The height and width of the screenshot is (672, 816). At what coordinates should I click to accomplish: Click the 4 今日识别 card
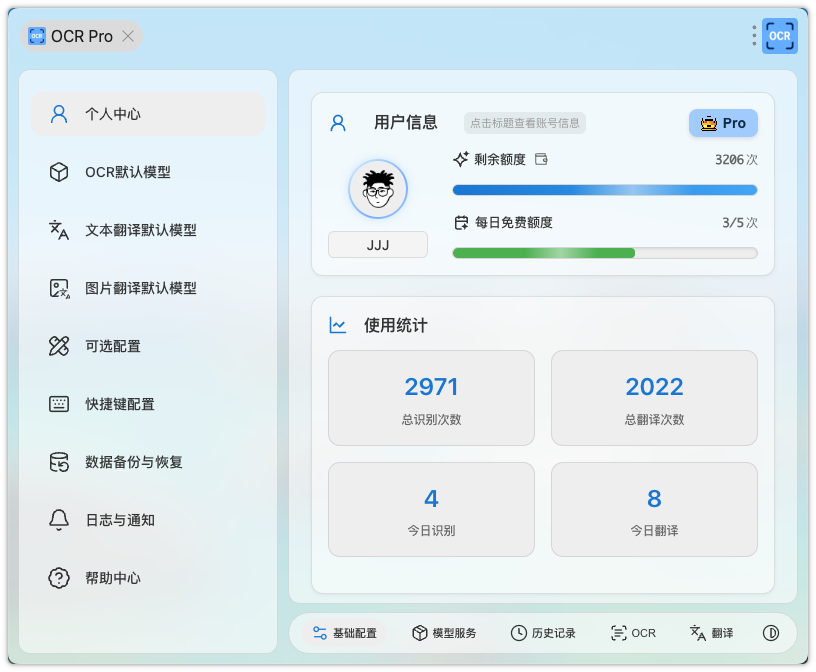pyautogui.click(x=431, y=509)
